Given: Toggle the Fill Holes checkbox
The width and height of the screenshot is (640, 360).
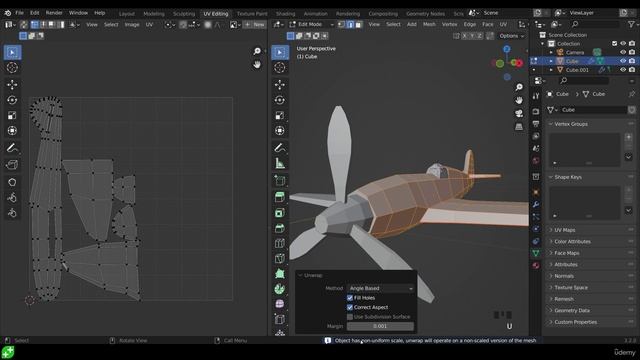Looking at the screenshot, I should tap(350, 298).
